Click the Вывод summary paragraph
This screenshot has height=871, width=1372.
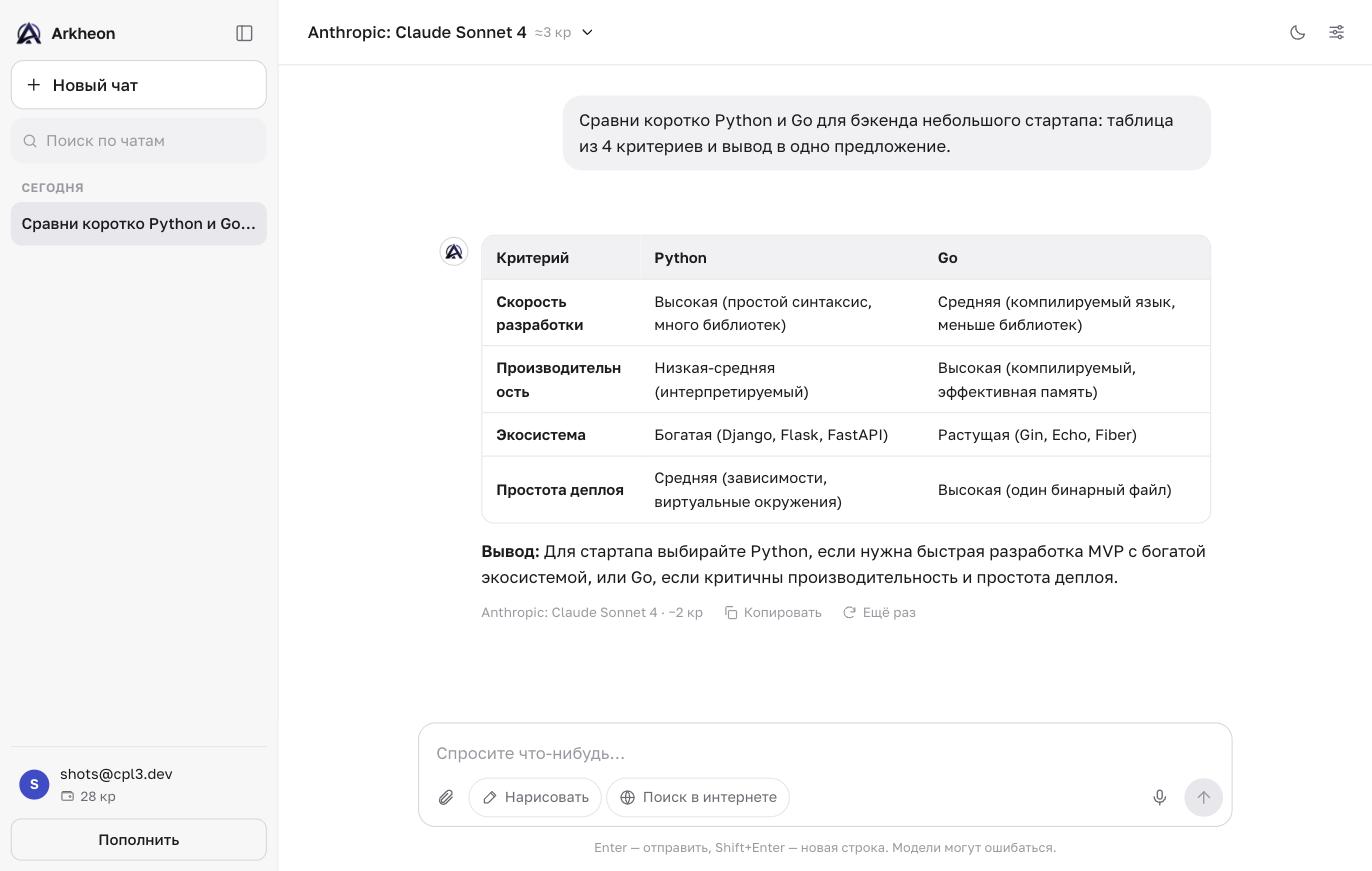845,564
